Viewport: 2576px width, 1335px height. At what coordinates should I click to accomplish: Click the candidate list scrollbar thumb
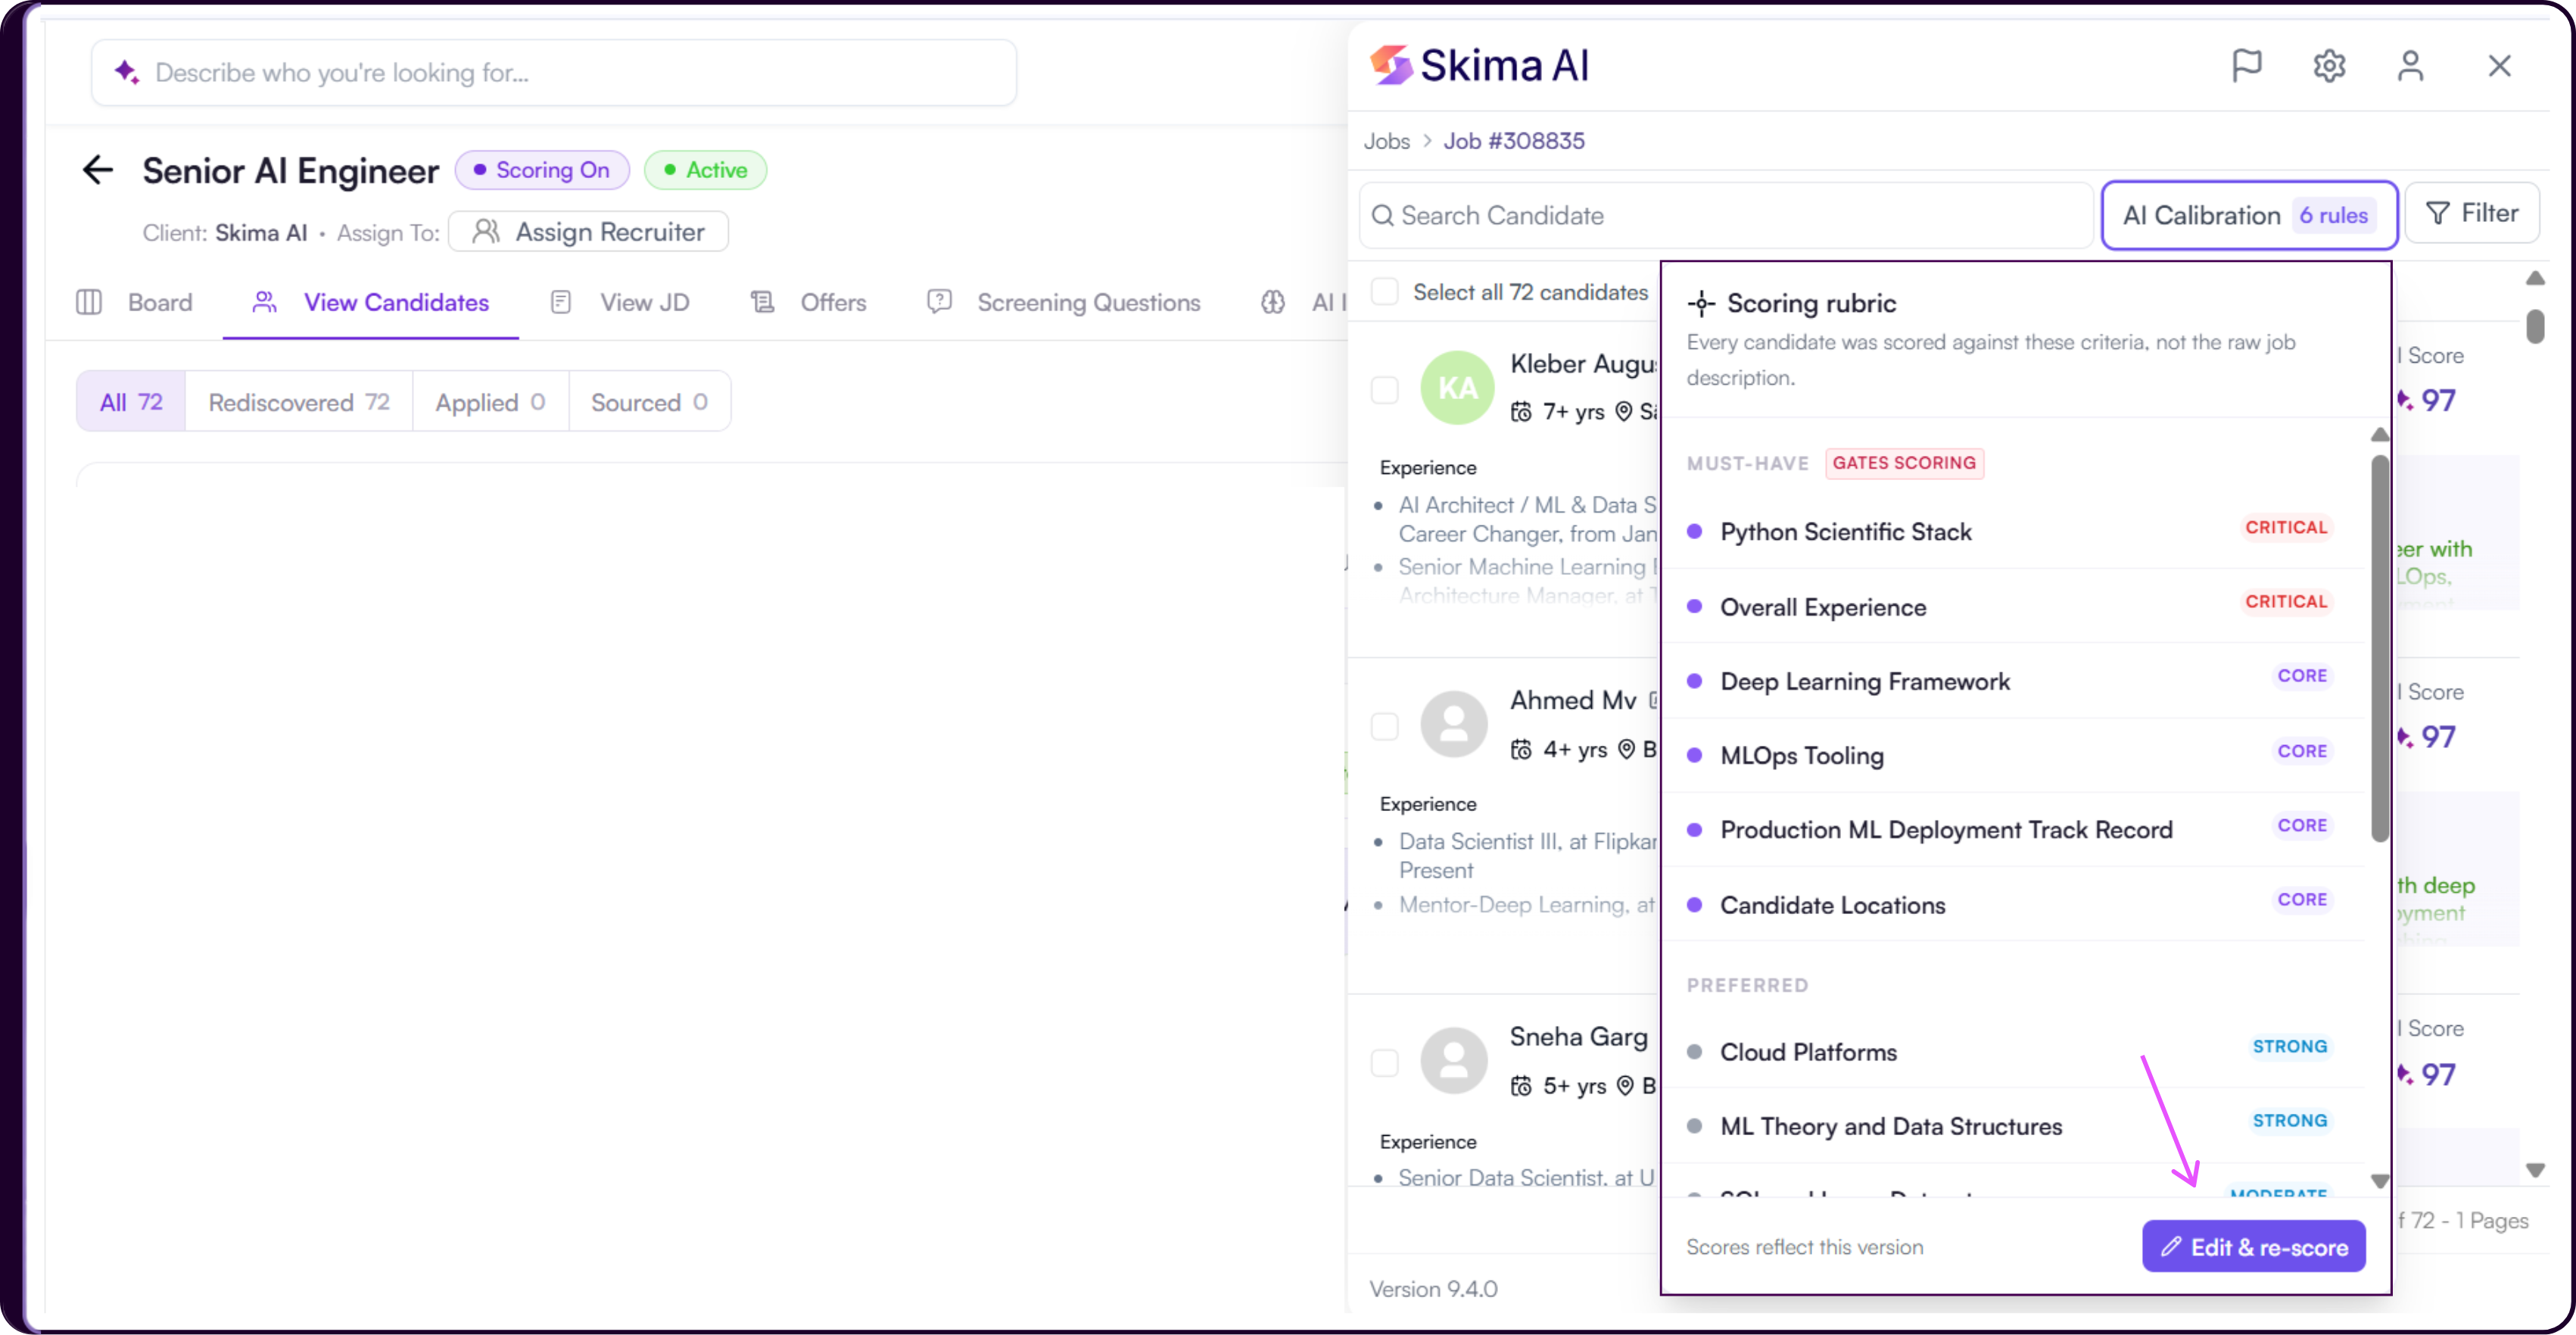(2535, 326)
